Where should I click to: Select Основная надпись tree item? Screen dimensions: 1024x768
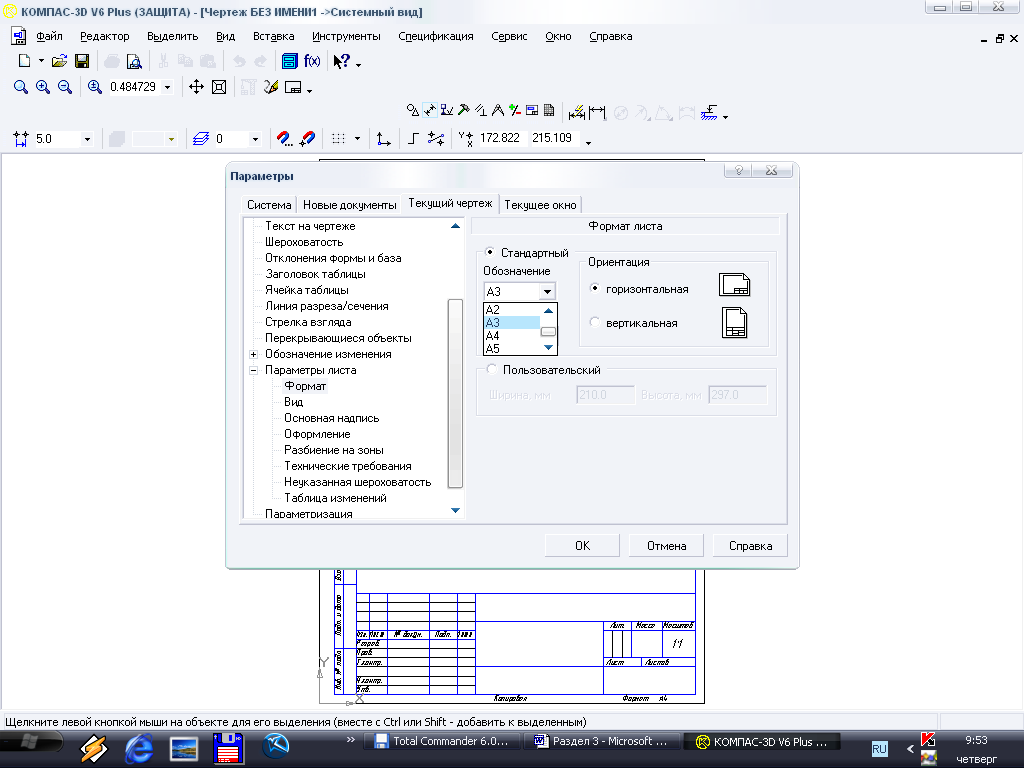coord(331,418)
